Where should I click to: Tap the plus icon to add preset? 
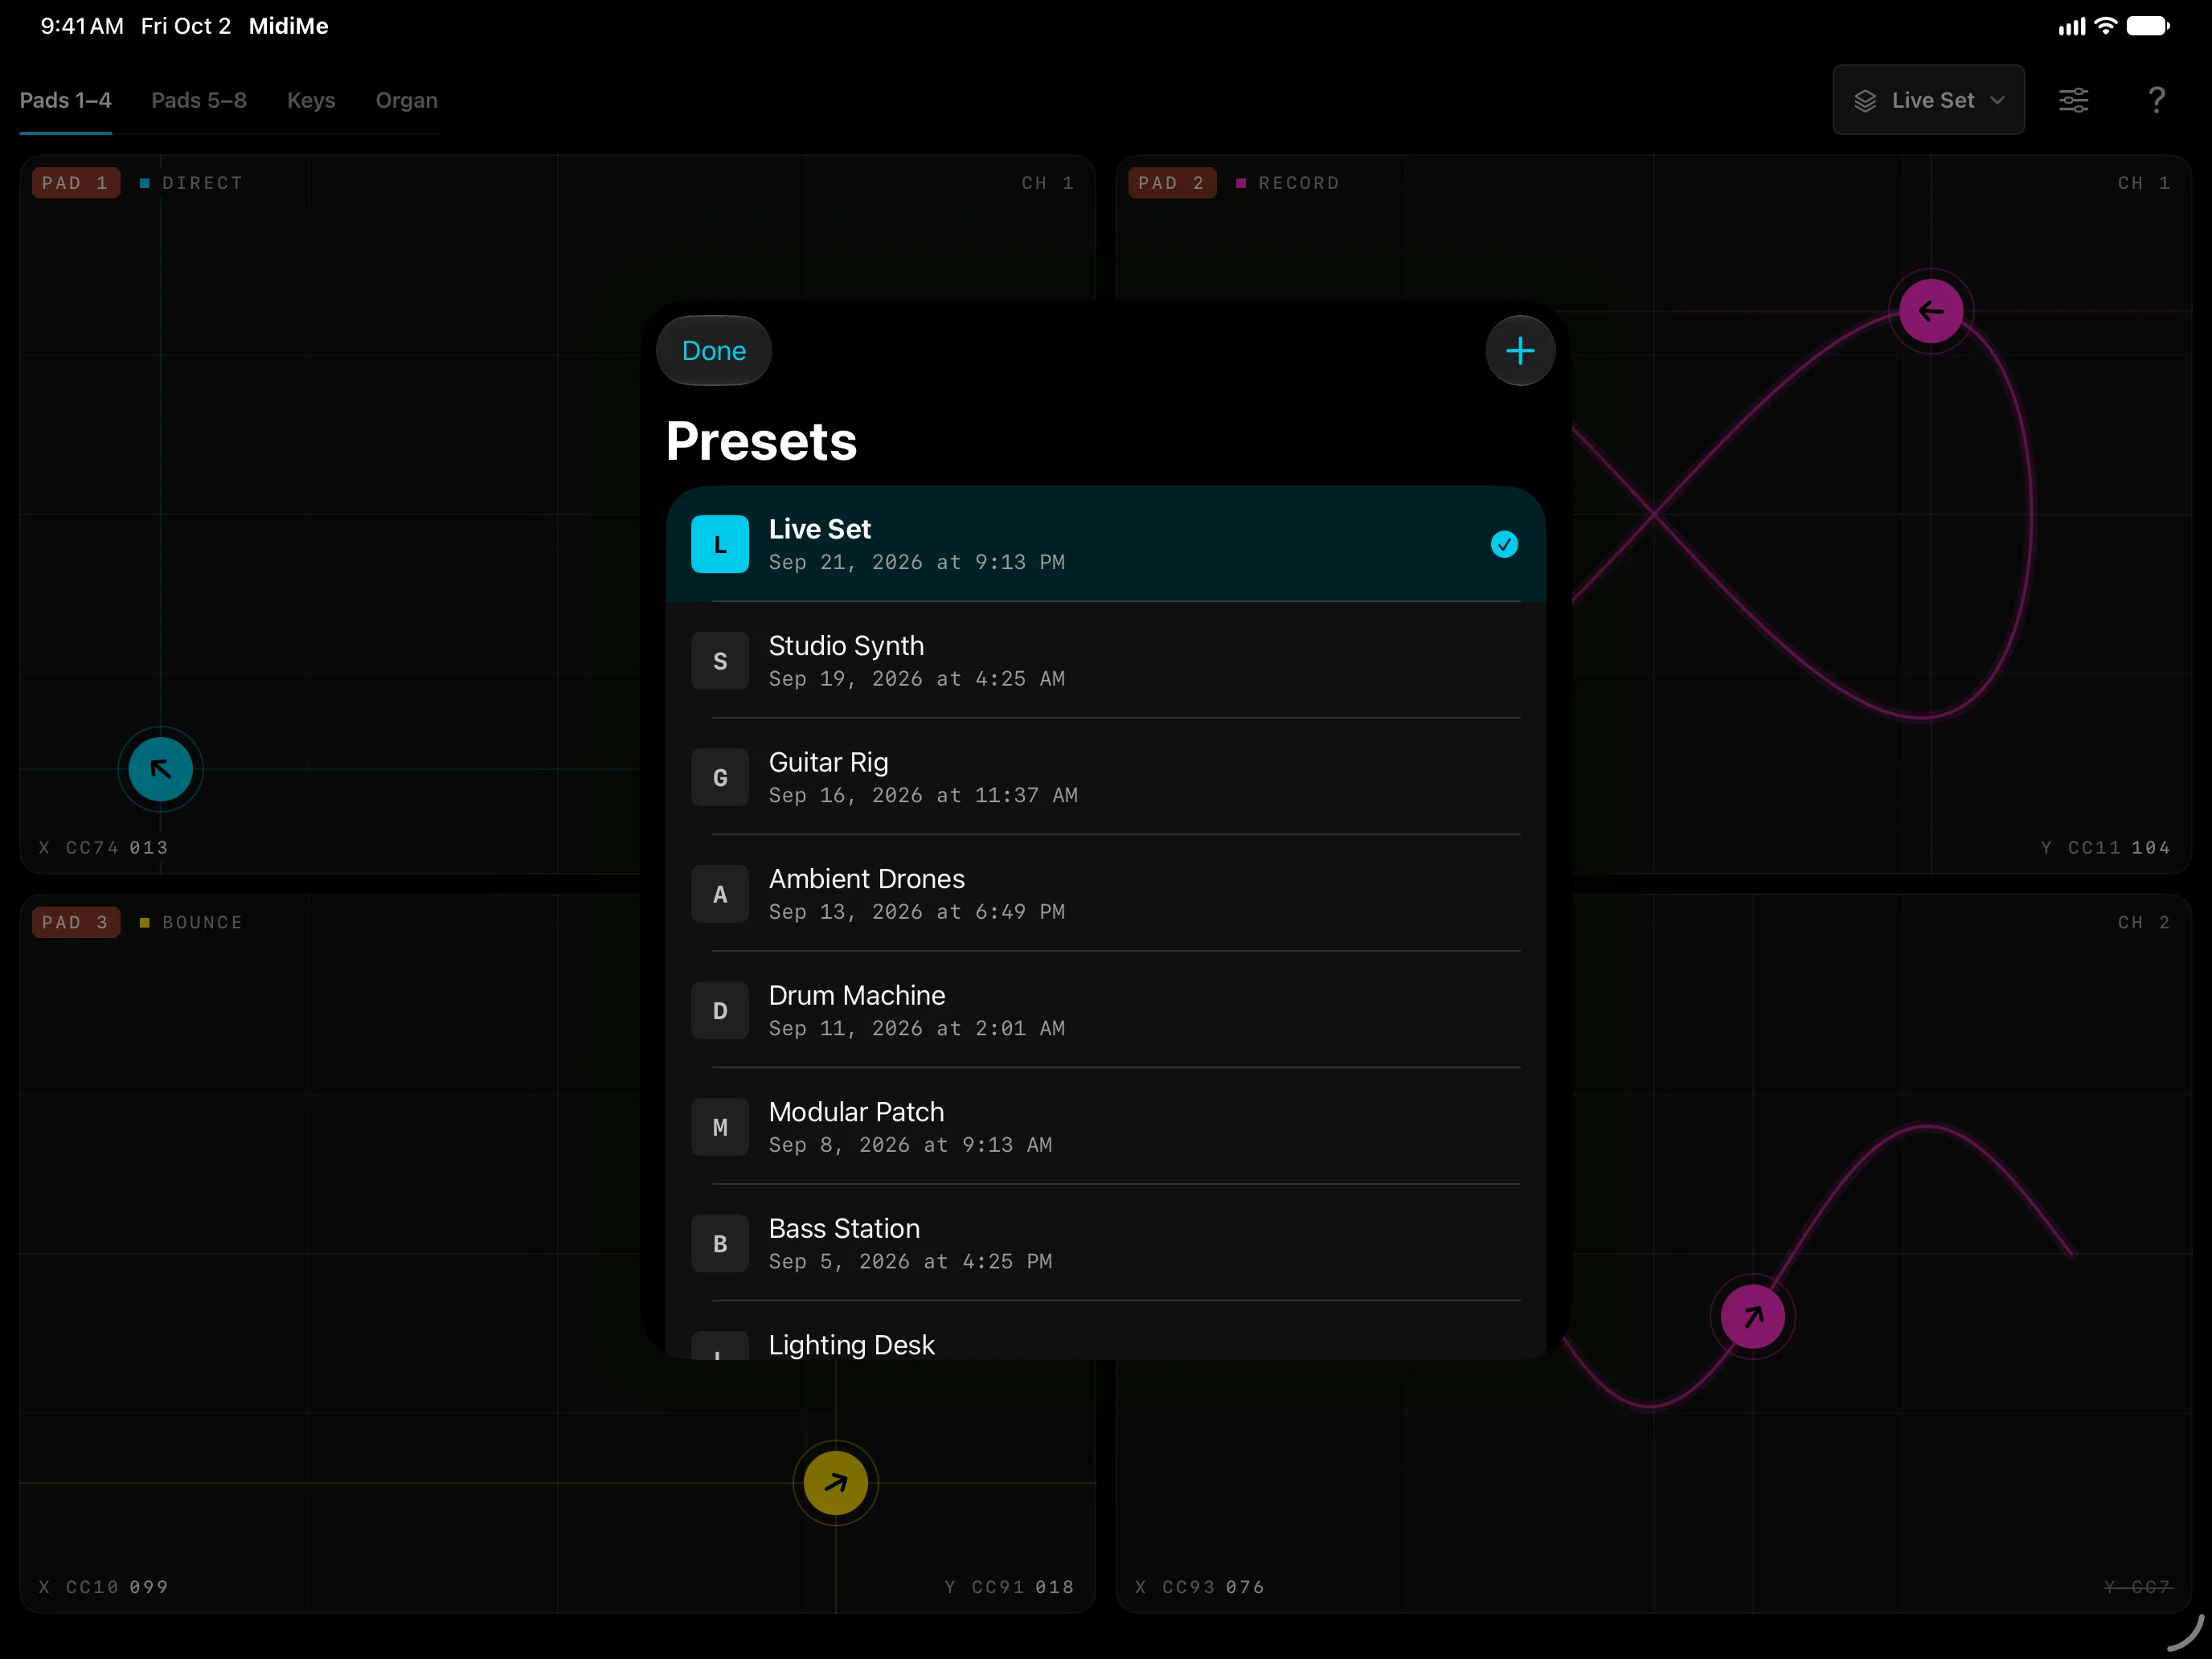[x=1520, y=351]
